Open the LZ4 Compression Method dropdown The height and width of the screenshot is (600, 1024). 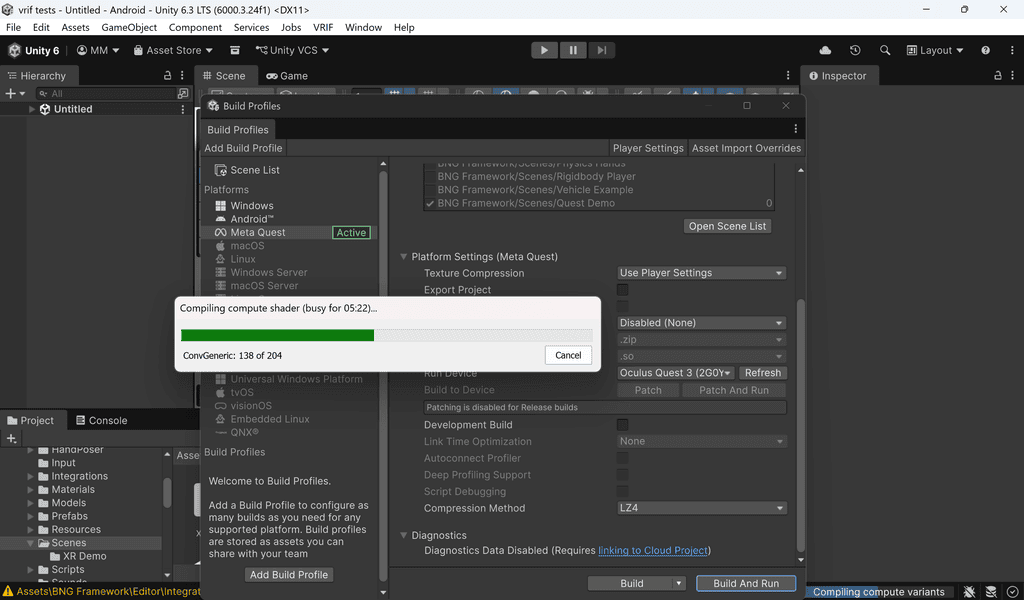pyautogui.click(x=701, y=508)
